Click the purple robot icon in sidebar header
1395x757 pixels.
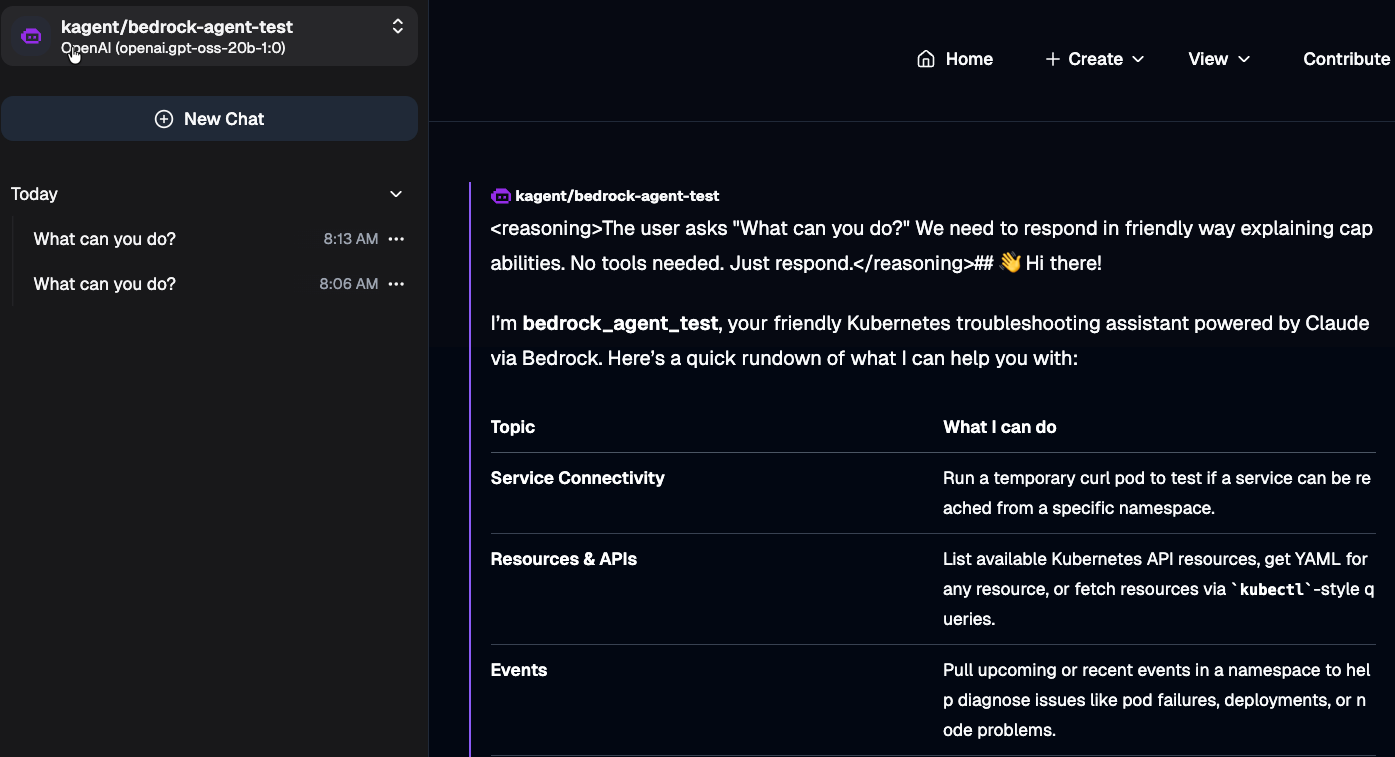click(x=32, y=37)
